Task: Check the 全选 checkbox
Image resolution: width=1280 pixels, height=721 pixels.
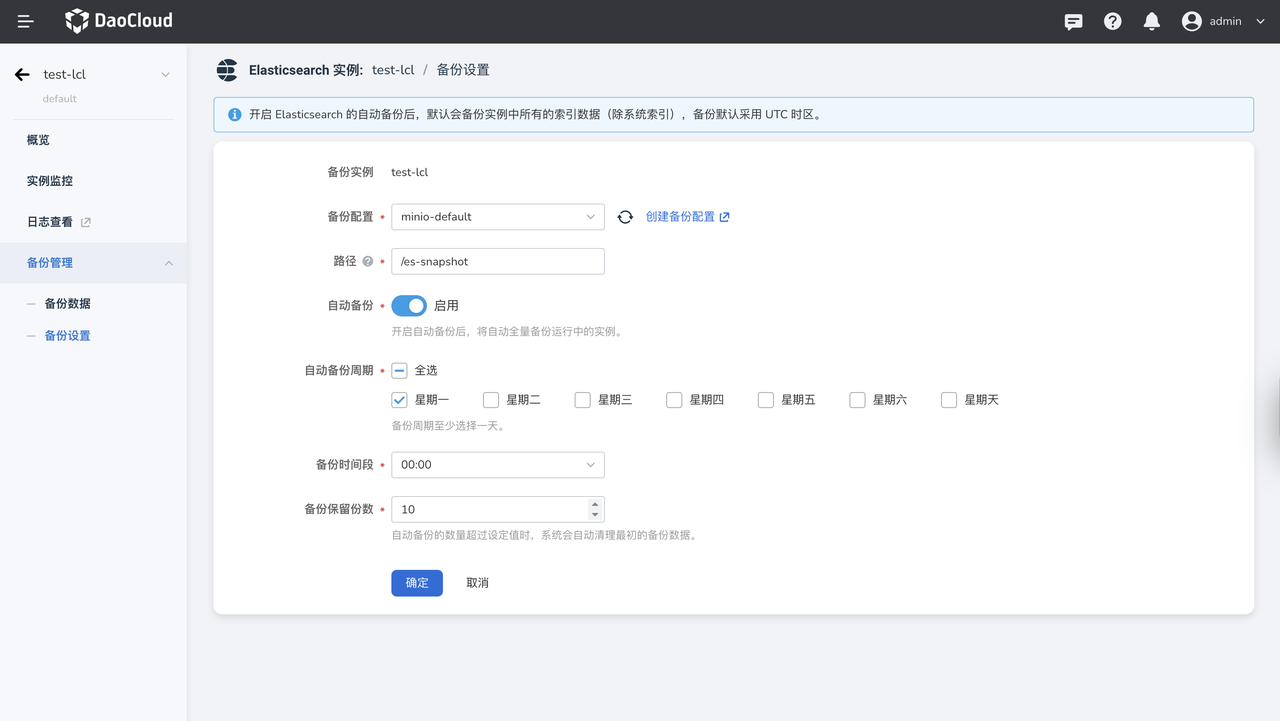Action: [400, 371]
